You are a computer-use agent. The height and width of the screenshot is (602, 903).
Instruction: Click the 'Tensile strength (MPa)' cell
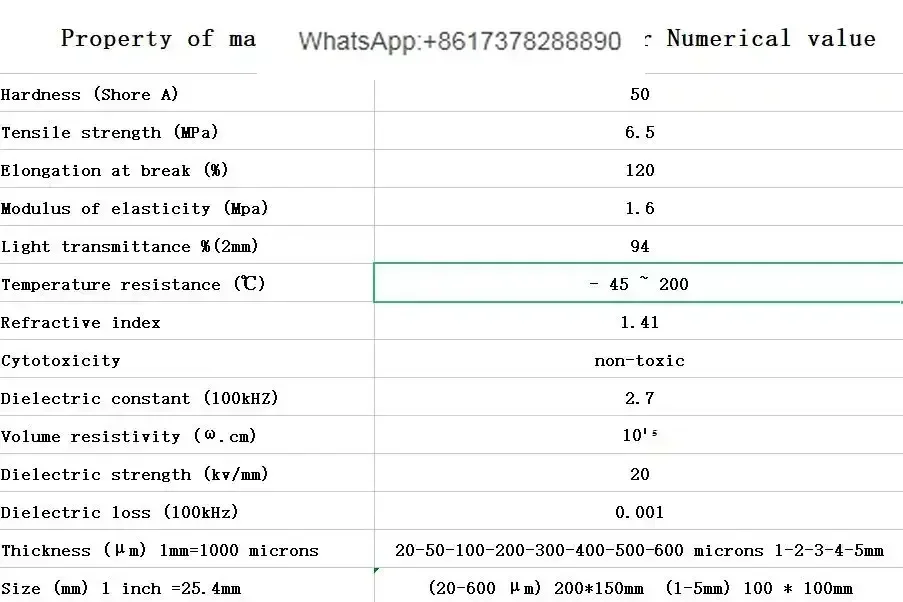(x=187, y=131)
